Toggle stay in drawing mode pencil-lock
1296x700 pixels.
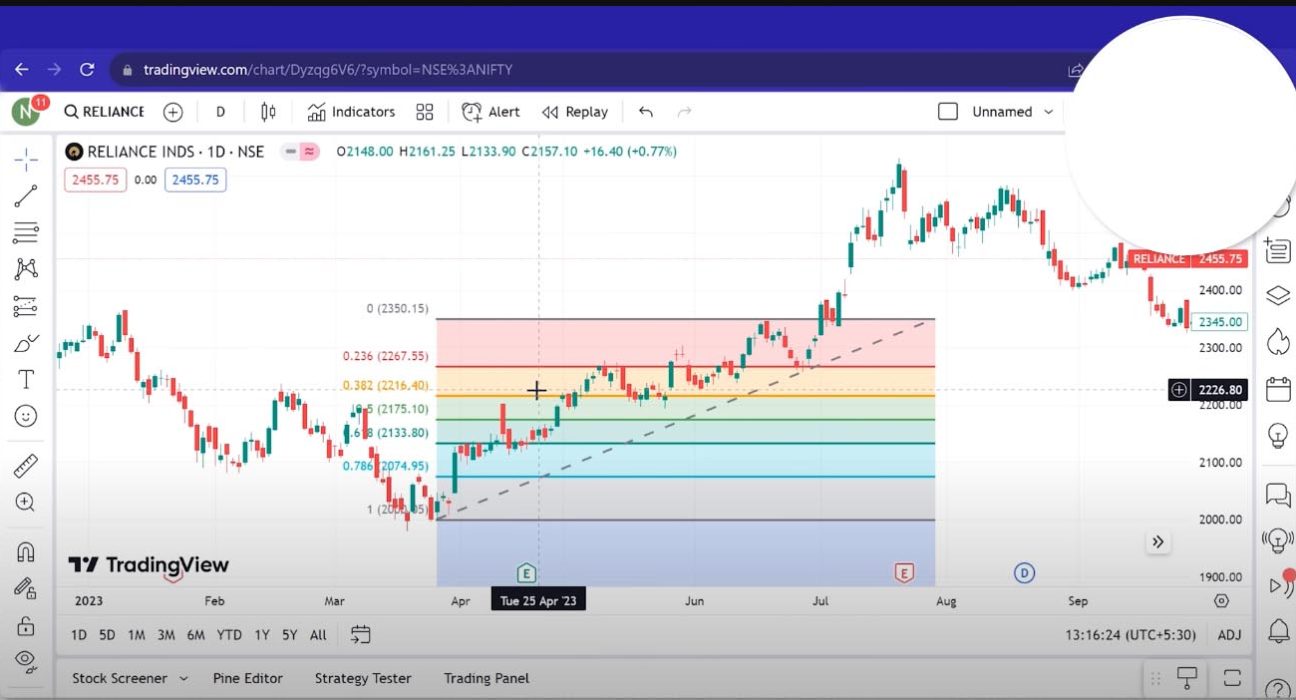26,588
